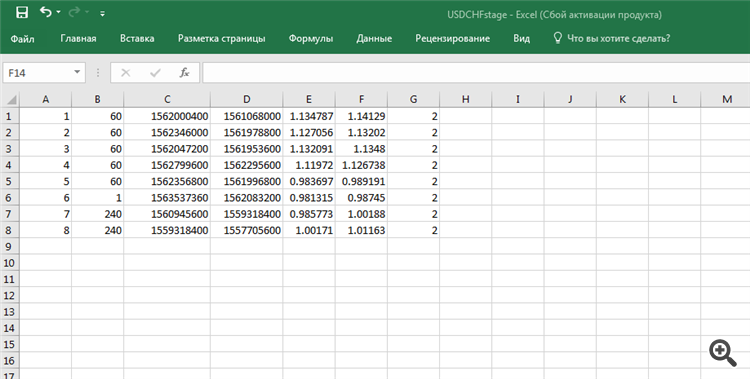Click the Enter checkmark in formula bar
This screenshot has width=750, height=379.
(155, 73)
